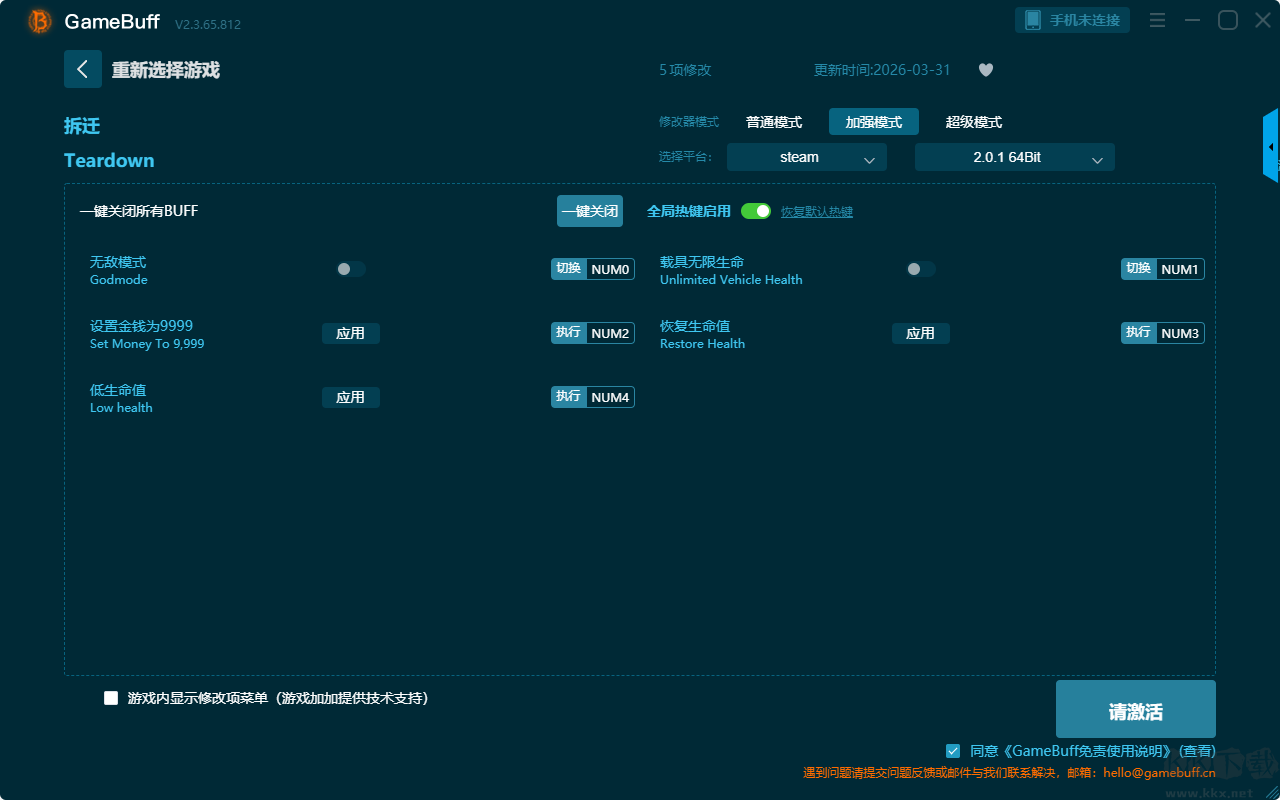Edit the NUM4 hotkey for Low health
1280x800 pixels.
611,397
